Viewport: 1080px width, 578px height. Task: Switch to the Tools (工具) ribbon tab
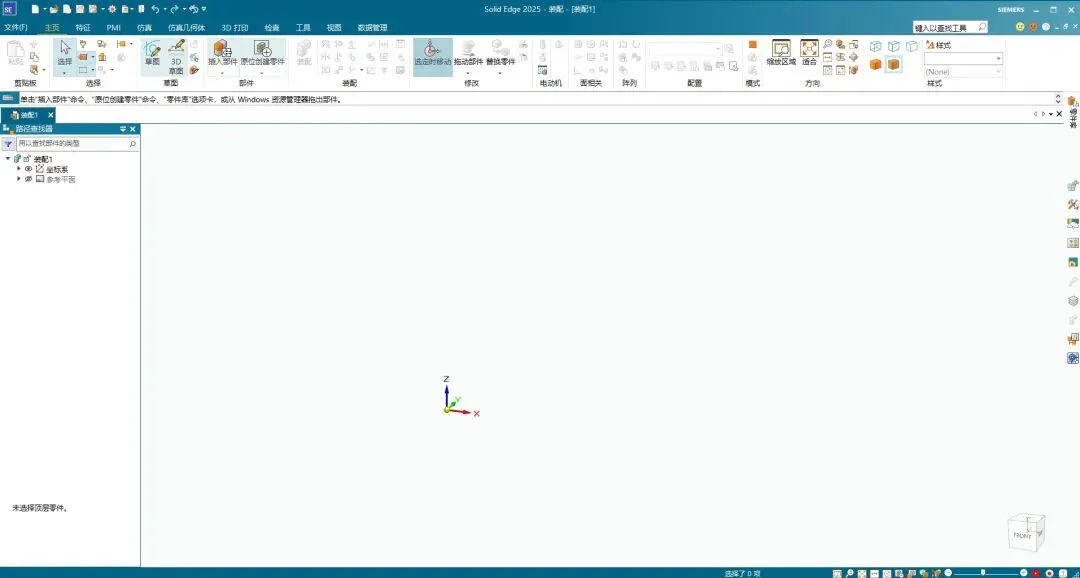(x=303, y=28)
